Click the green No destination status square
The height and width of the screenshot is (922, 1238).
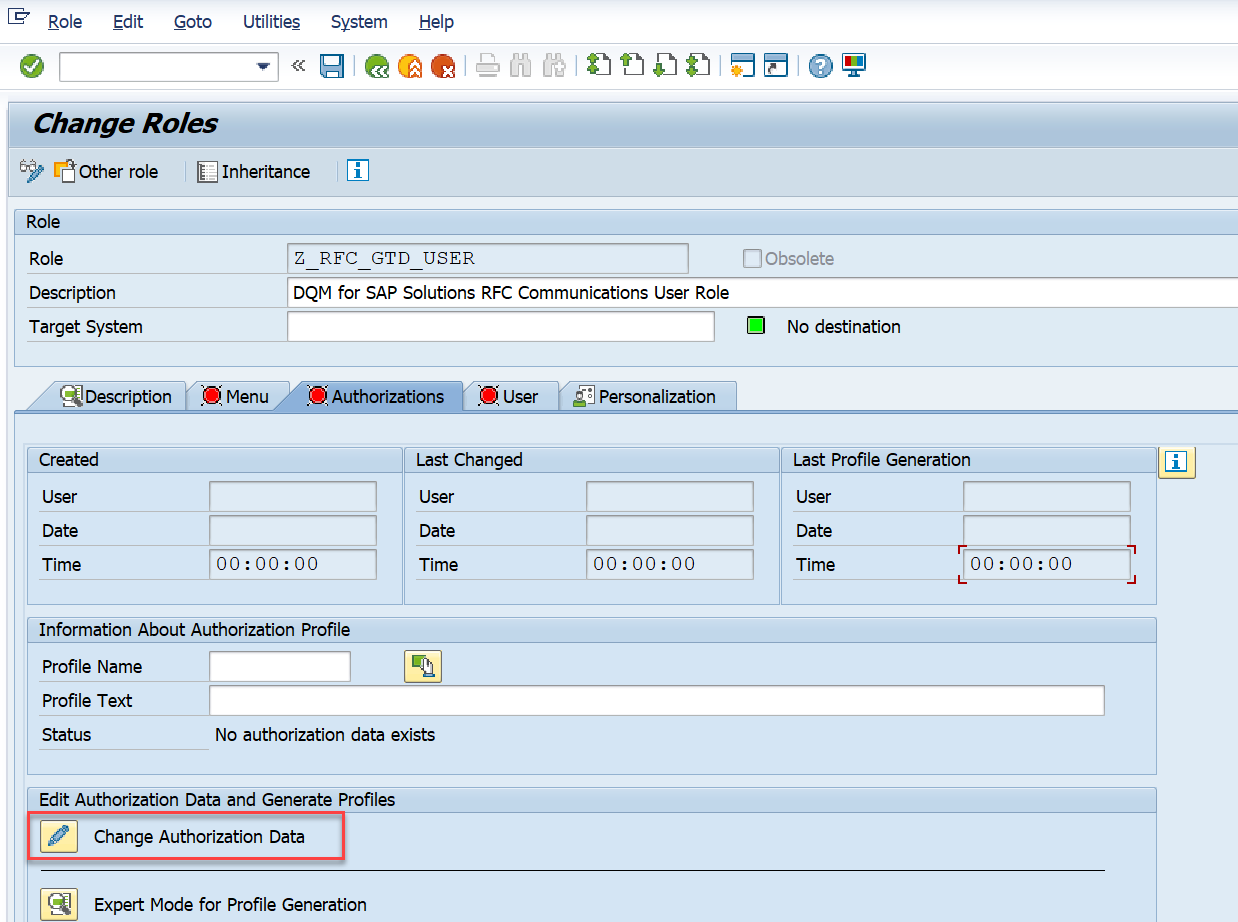click(756, 326)
